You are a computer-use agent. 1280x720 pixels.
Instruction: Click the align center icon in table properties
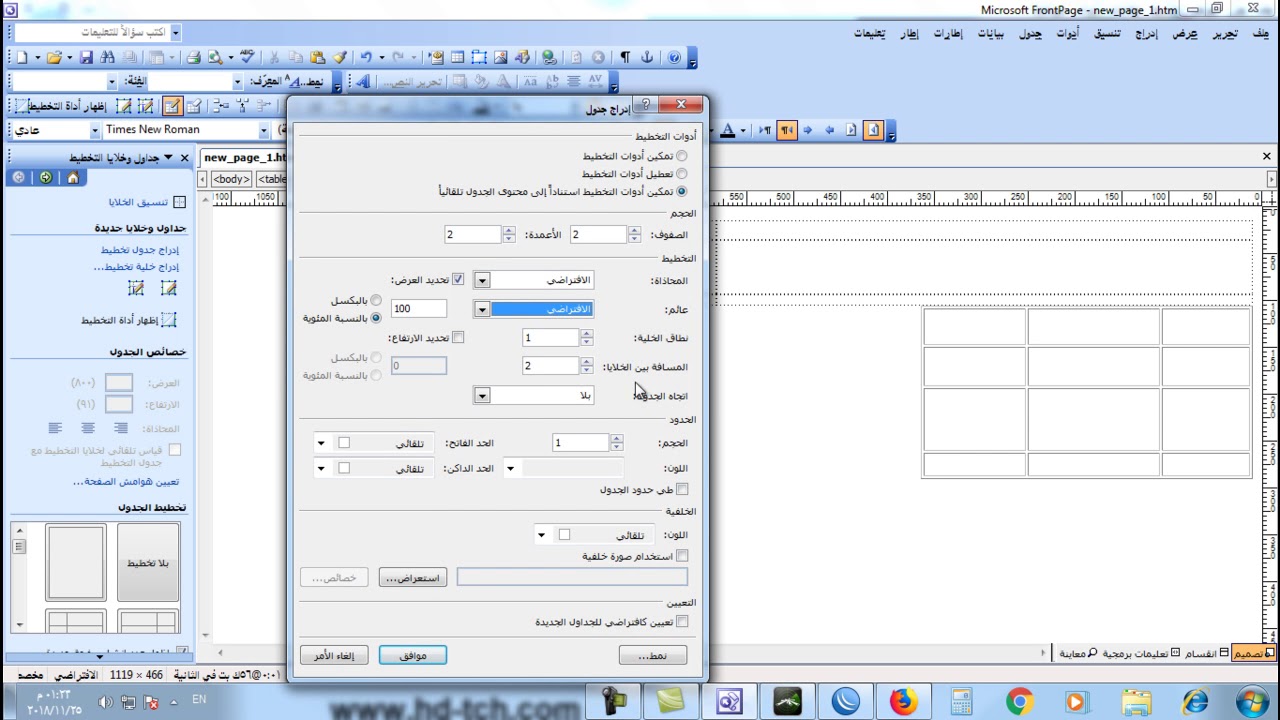[88, 428]
